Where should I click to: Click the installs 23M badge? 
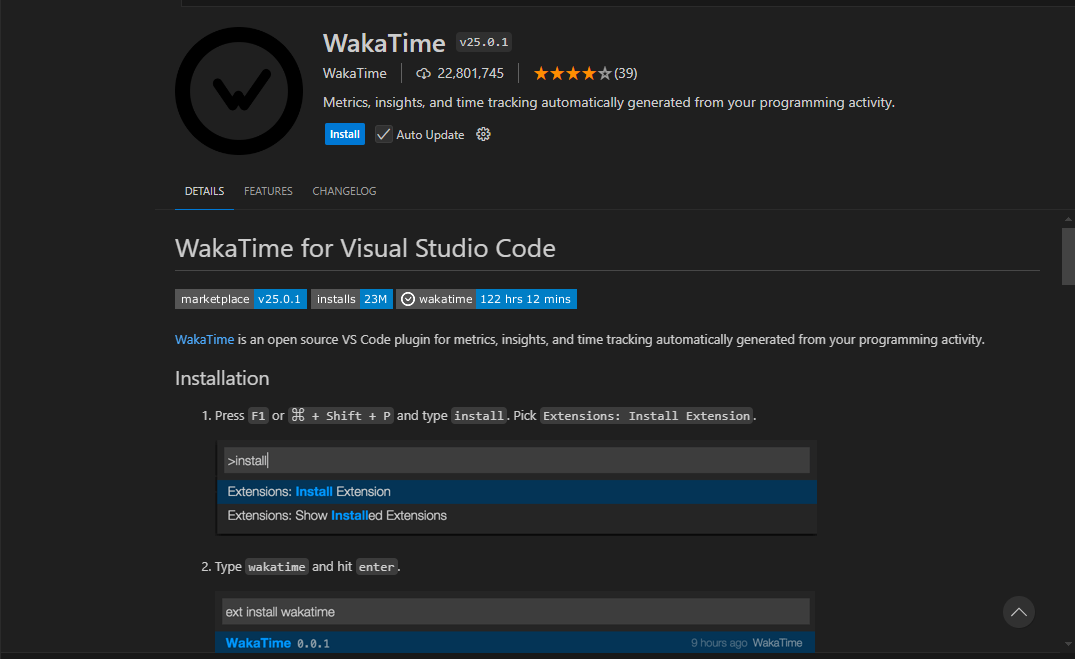point(352,299)
